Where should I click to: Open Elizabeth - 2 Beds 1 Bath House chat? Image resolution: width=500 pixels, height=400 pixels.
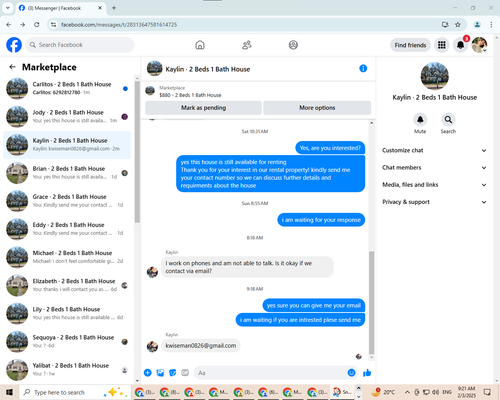[x=67, y=285]
